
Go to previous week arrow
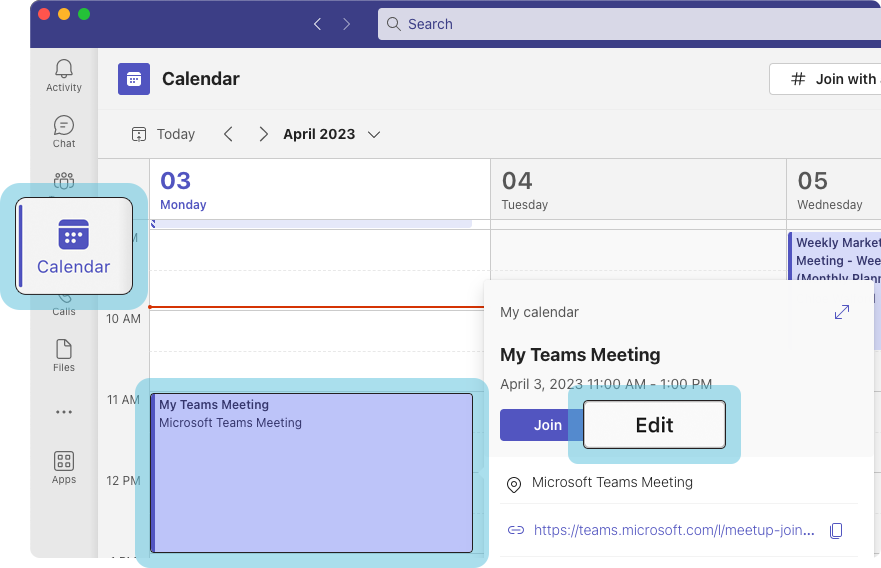[228, 134]
